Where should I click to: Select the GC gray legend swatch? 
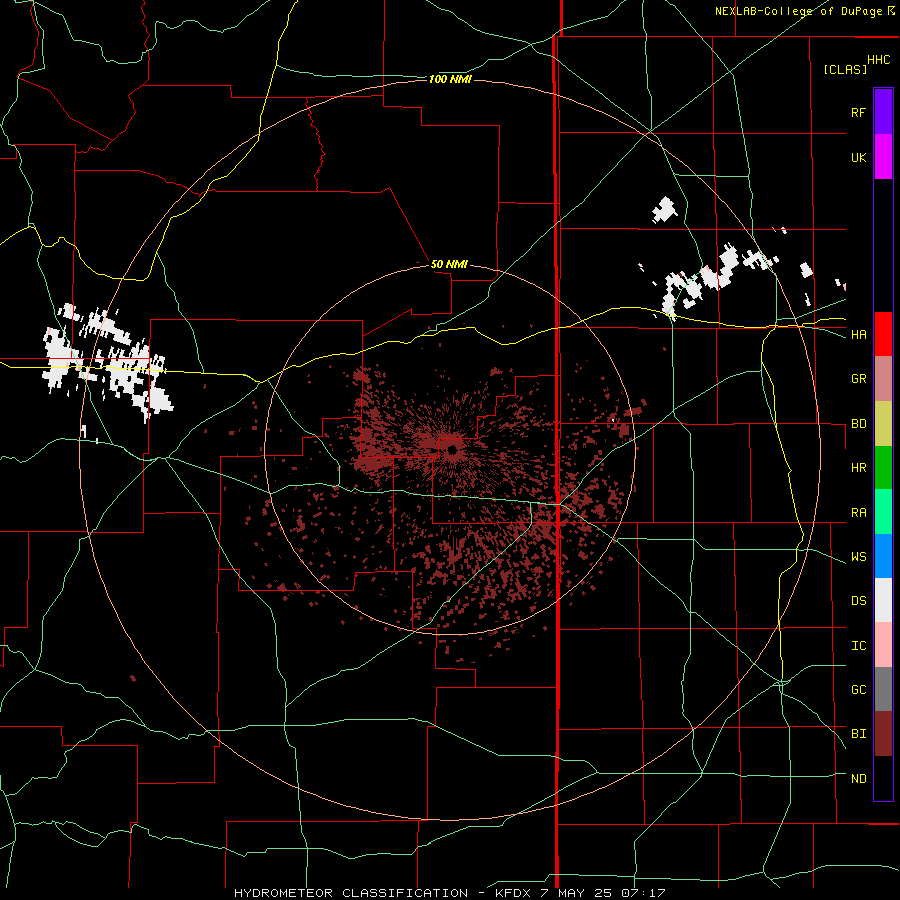[x=883, y=689]
